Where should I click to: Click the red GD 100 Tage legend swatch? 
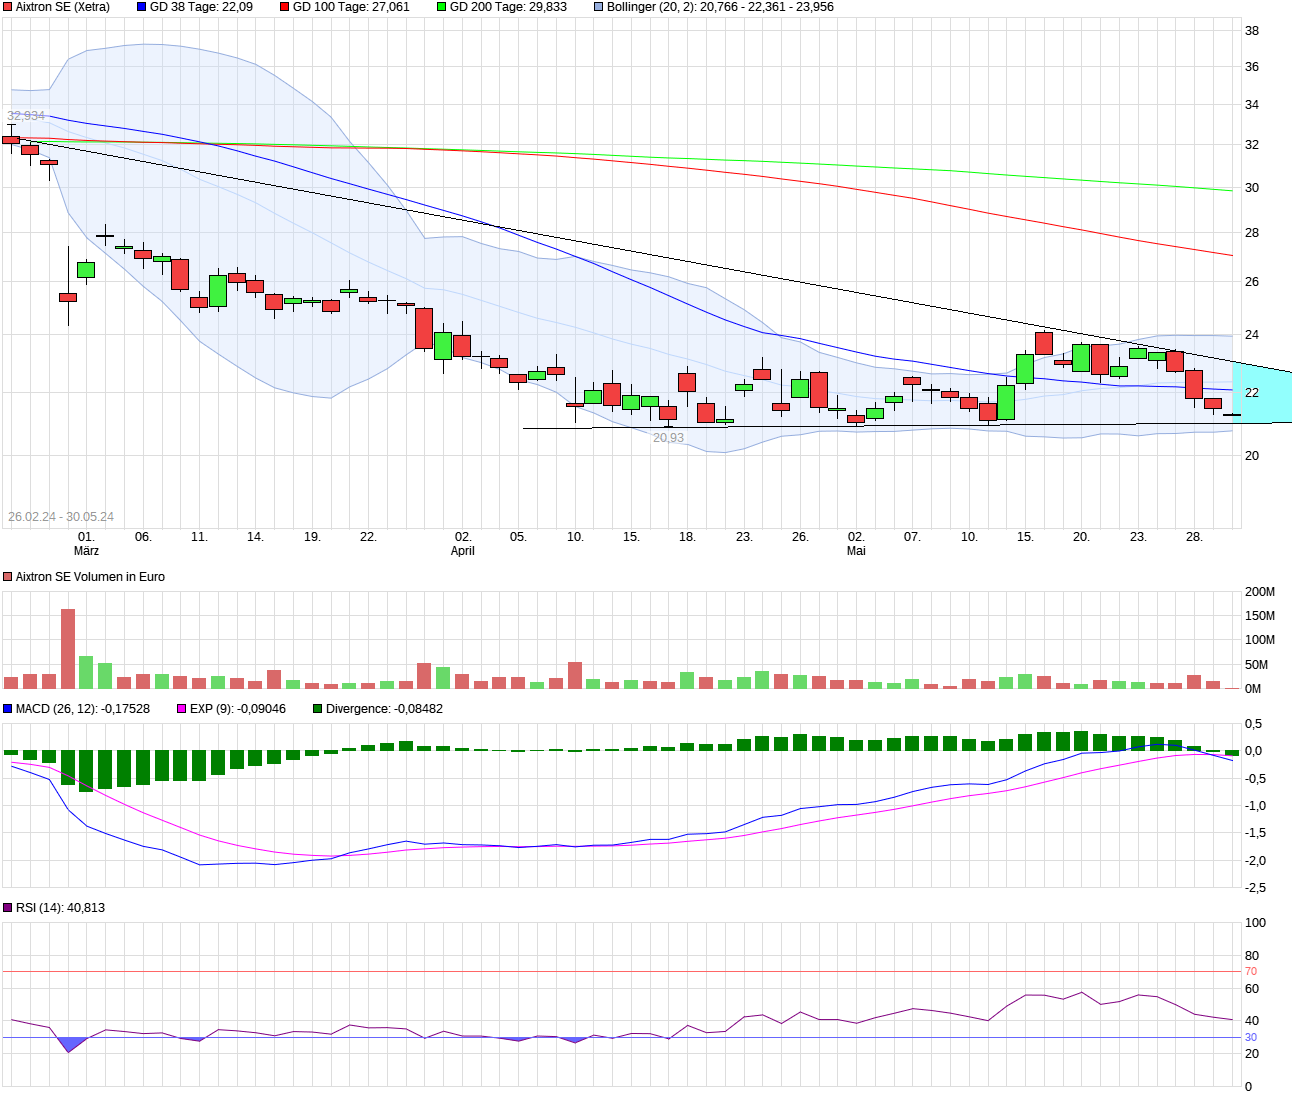coord(285,7)
